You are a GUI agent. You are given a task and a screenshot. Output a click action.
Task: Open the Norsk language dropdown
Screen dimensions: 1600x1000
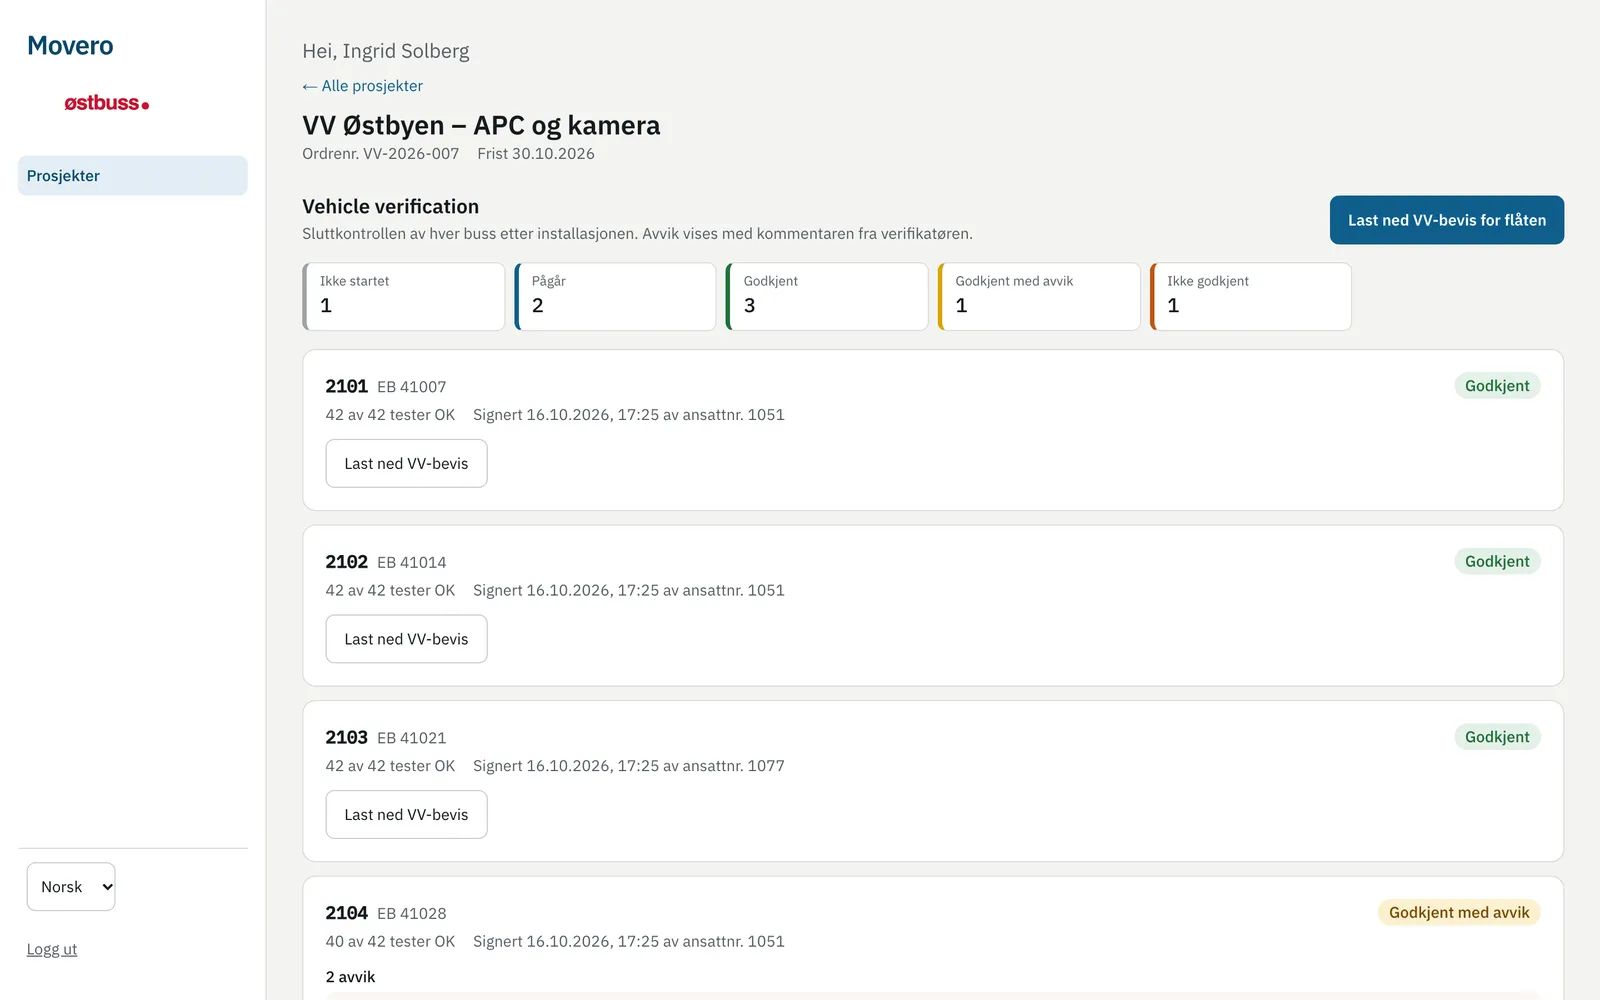(71, 887)
